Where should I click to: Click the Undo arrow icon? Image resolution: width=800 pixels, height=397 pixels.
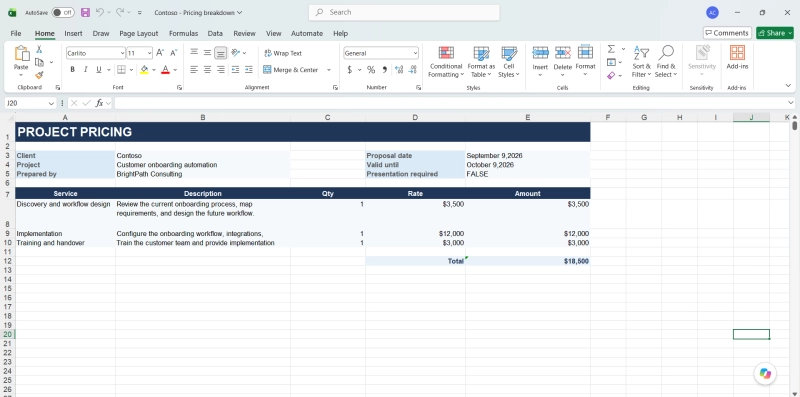coord(100,12)
